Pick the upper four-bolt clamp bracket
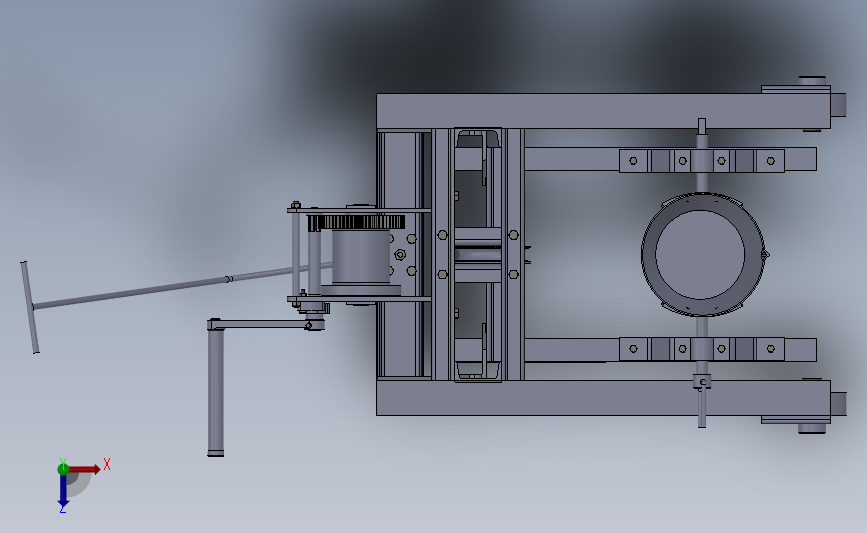 (x=702, y=161)
